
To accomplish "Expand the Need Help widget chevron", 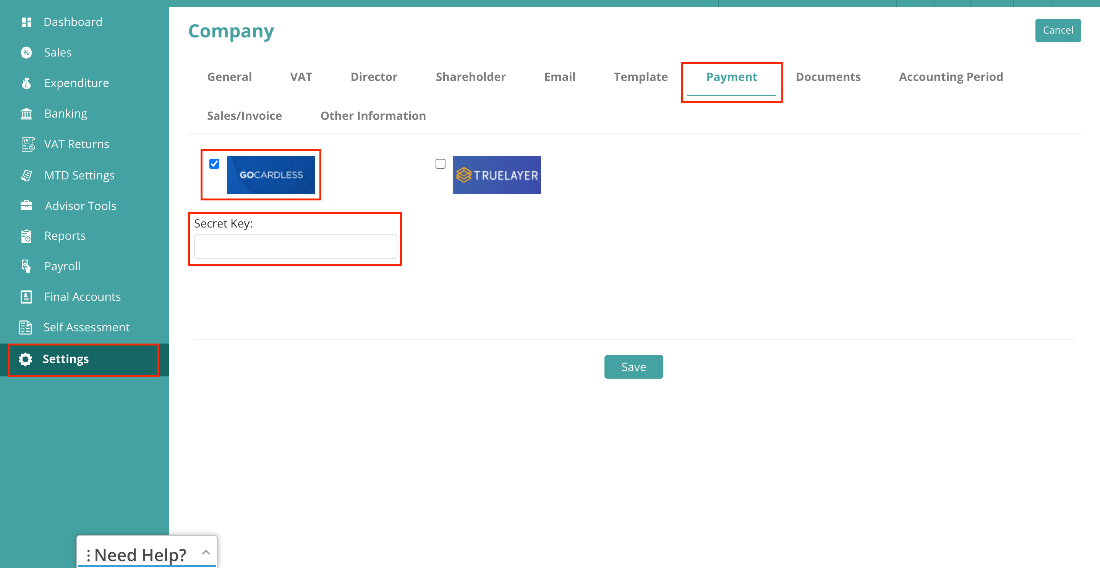I will click(x=206, y=553).
